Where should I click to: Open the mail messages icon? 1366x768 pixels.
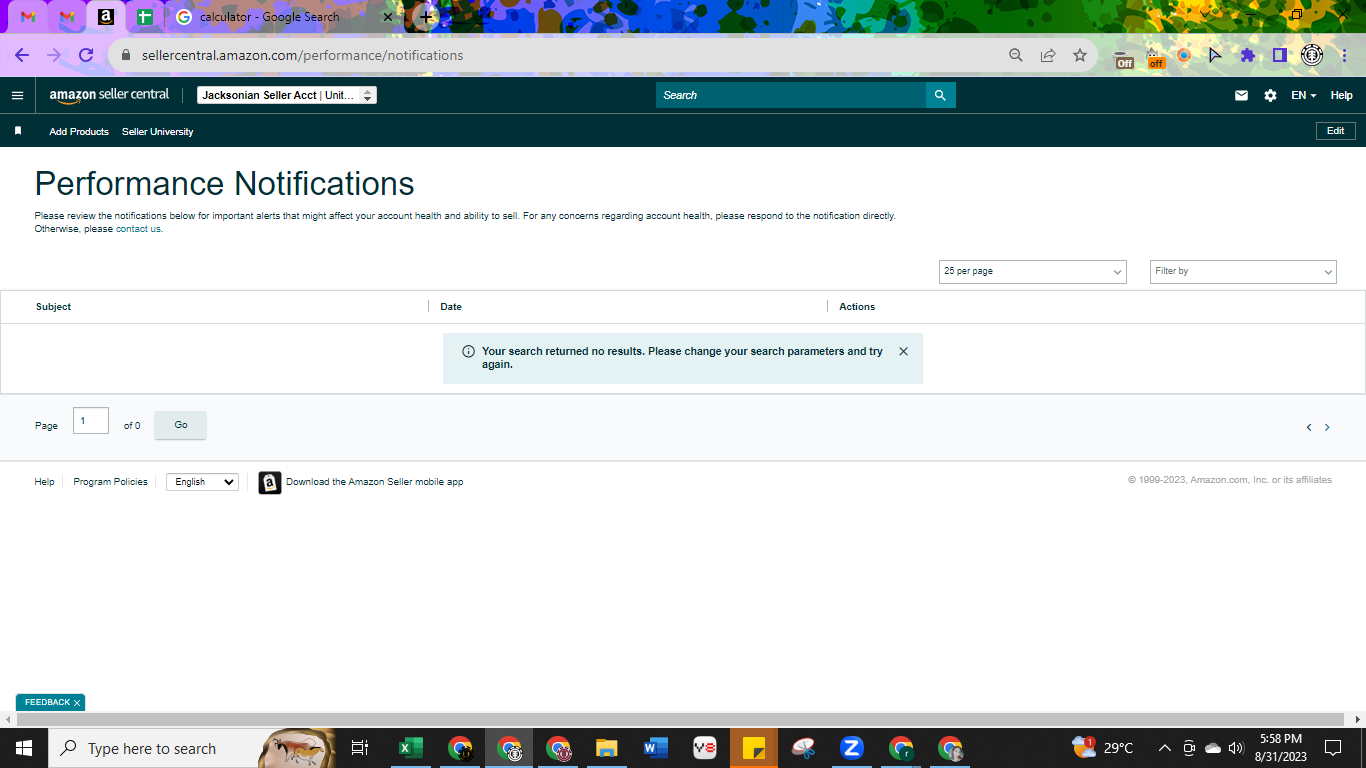tap(1241, 95)
